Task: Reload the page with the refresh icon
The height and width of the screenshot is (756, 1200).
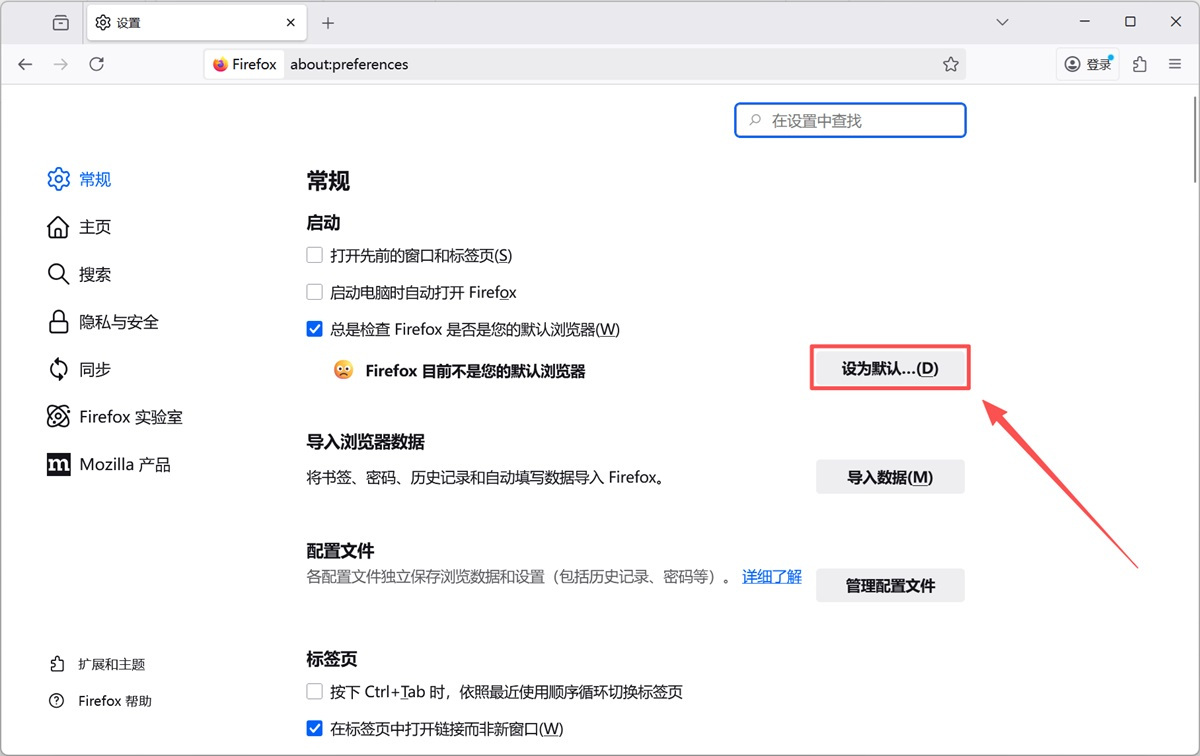Action: pos(96,63)
